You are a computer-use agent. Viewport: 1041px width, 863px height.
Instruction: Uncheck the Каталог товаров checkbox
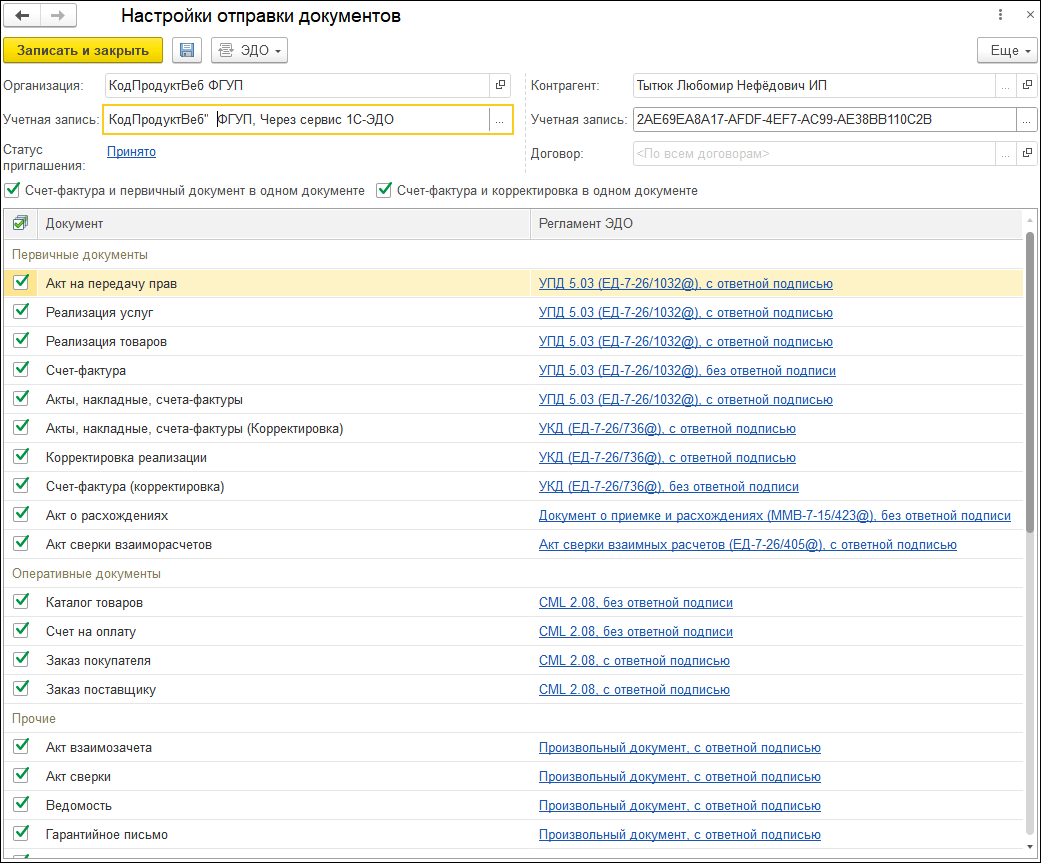21,602
